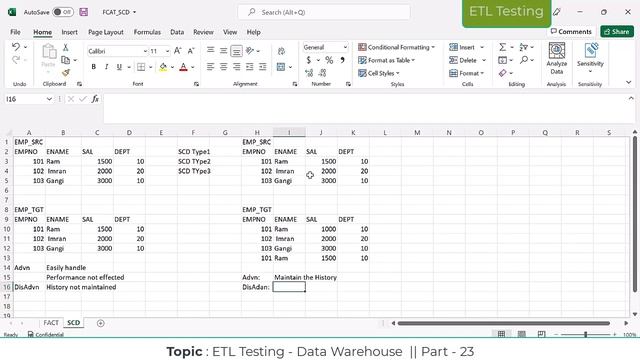Click the Find & Select magnifier icon
Viewport: 640px width, 360px height.
[x=524, y=60]
